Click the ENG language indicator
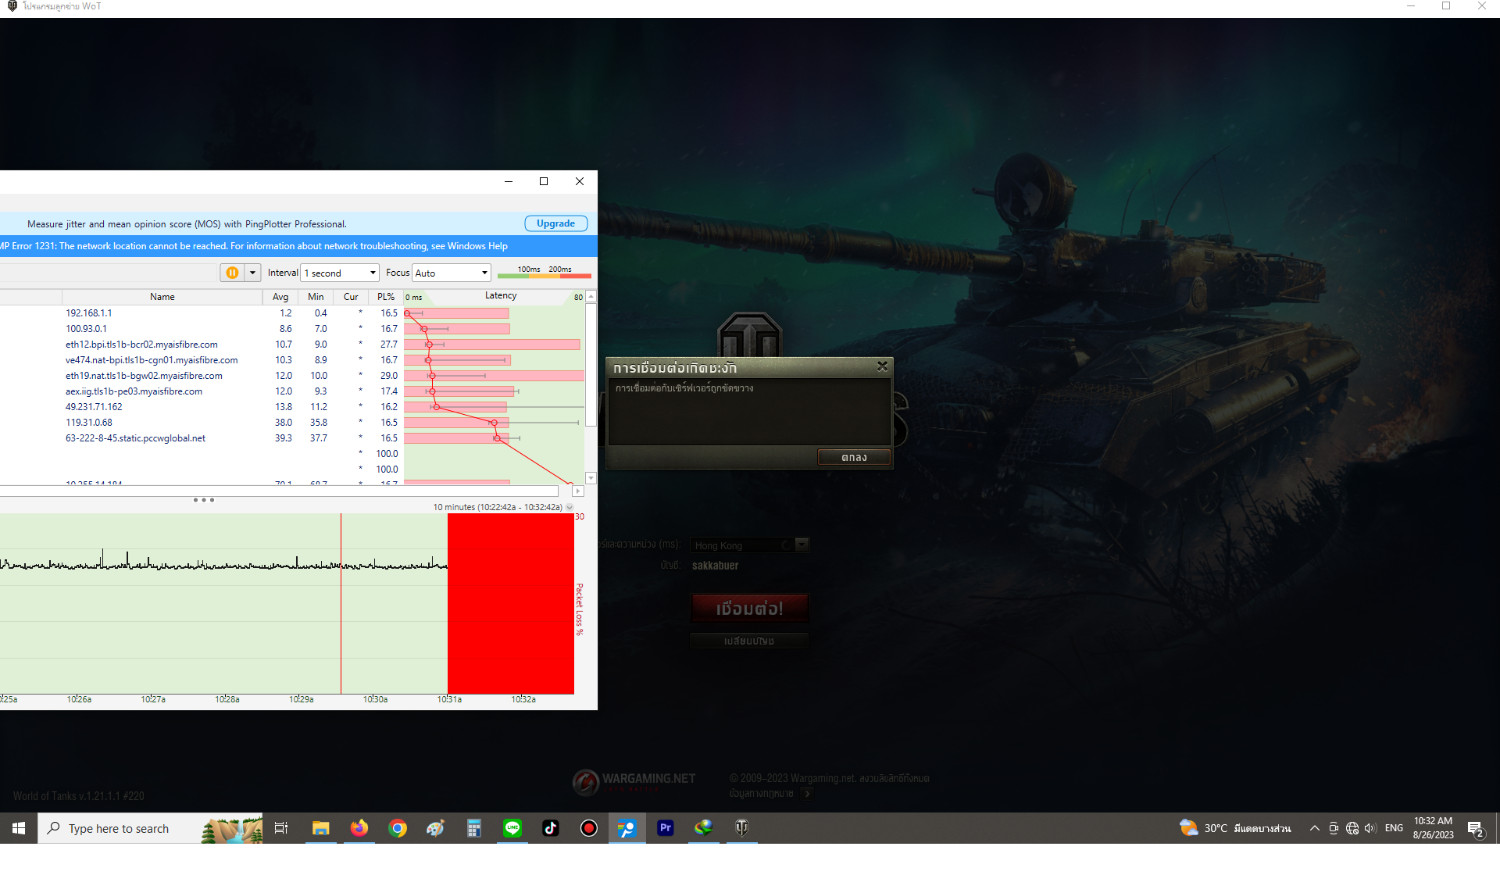 (x=1394, y=828)
